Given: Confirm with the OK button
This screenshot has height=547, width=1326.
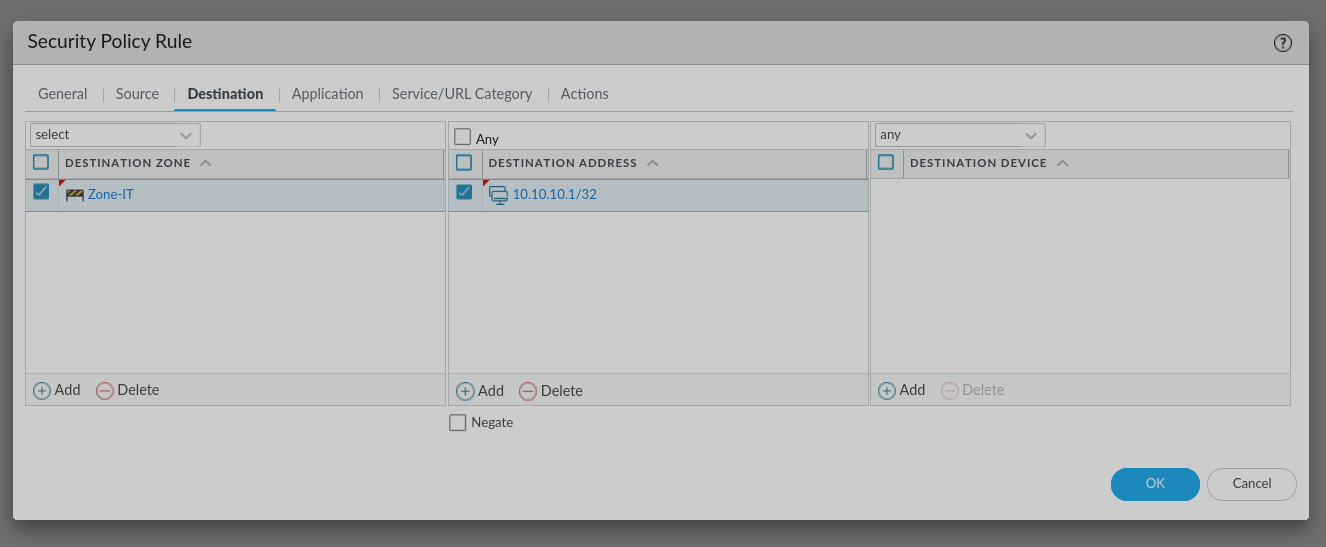Looking at the screenshot, I should [1155, 484].
